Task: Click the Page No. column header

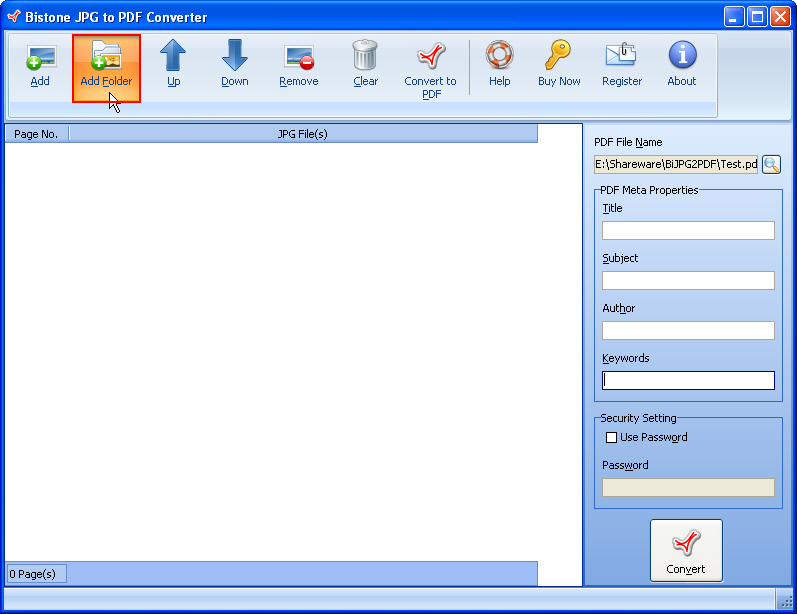Action: tap(37, 134)
